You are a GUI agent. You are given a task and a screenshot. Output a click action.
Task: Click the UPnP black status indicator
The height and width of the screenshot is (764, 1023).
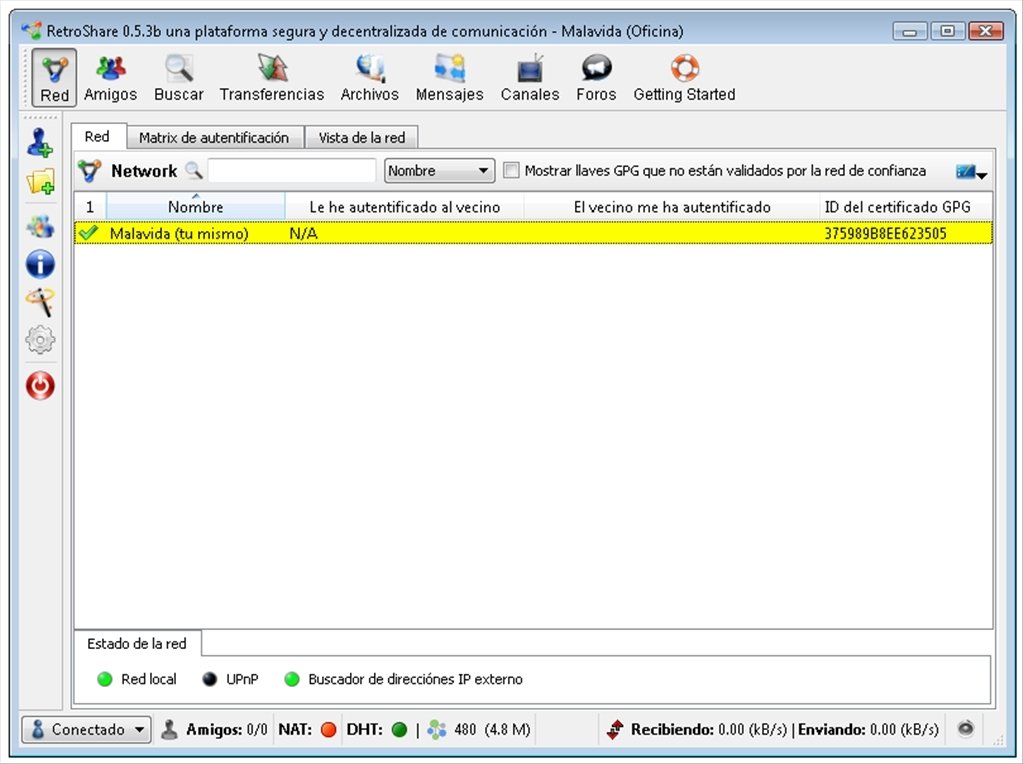[x=209, y=679]
